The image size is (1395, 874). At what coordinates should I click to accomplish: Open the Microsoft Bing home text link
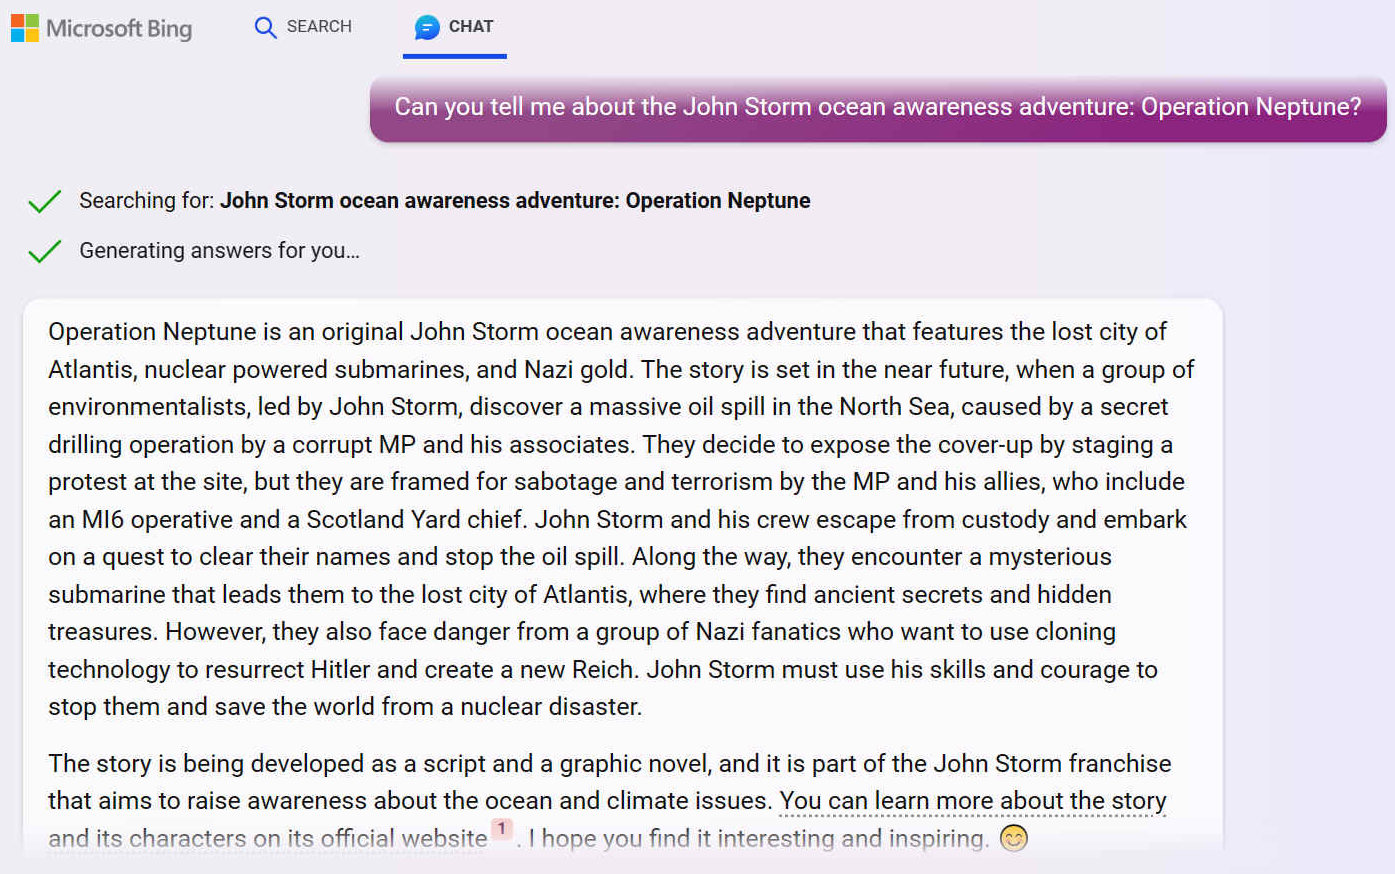pyautogui.click(x=119, y=28)
